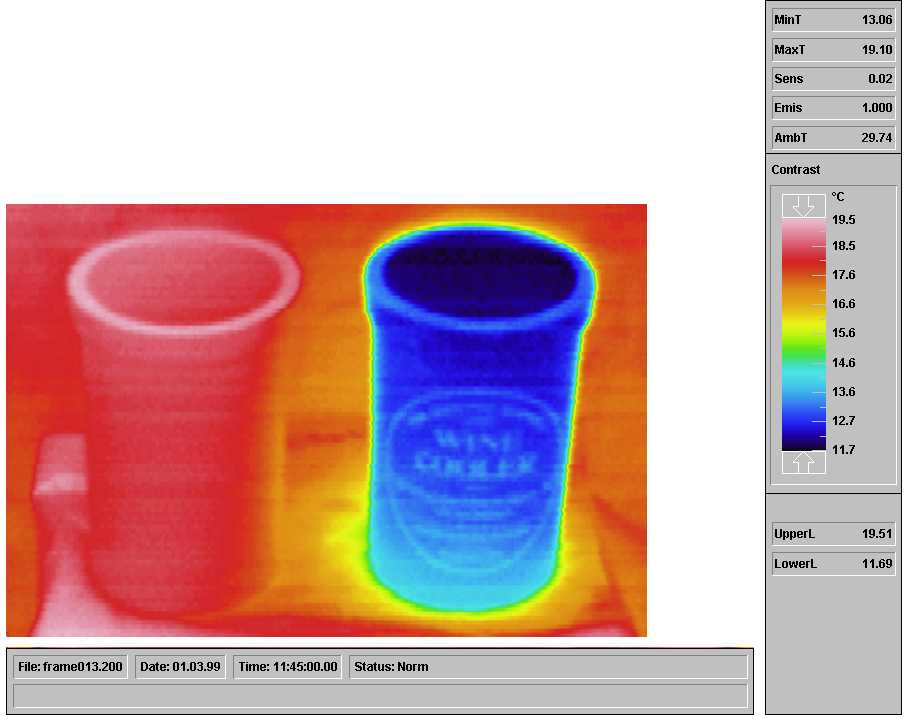905x719 pixels.
Task: Select the Sens value field
Action: (833, 78)
